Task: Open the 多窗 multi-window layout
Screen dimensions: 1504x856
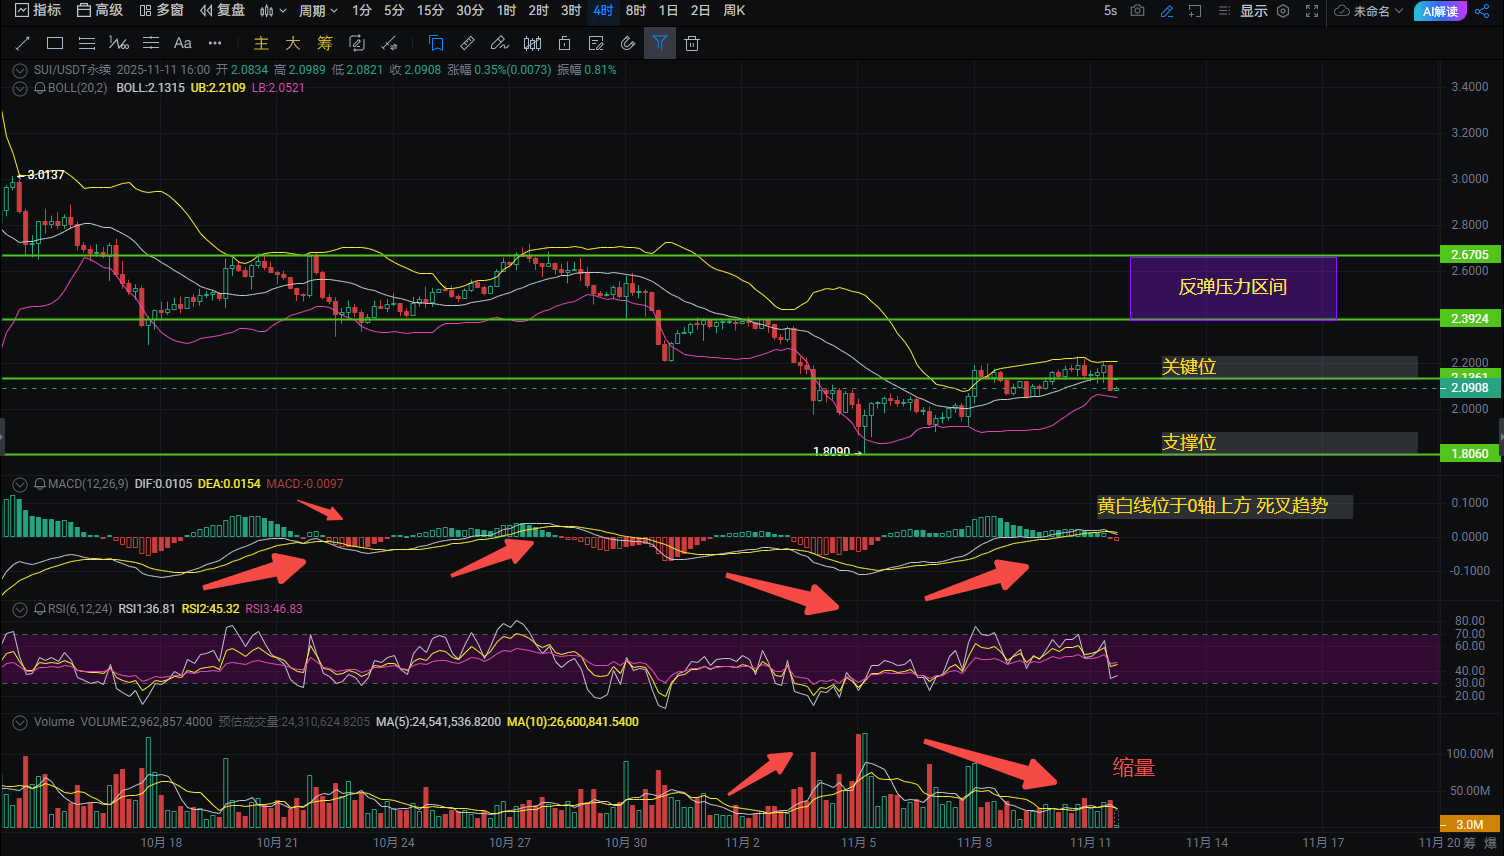Action: (x=161, y=10)
